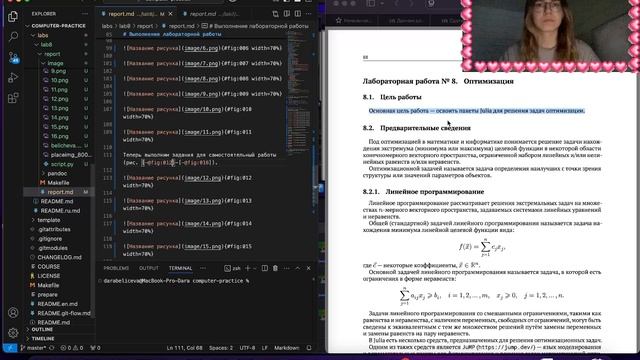
Task: Open notifications bell in status bar
Action: coord(309,348)
